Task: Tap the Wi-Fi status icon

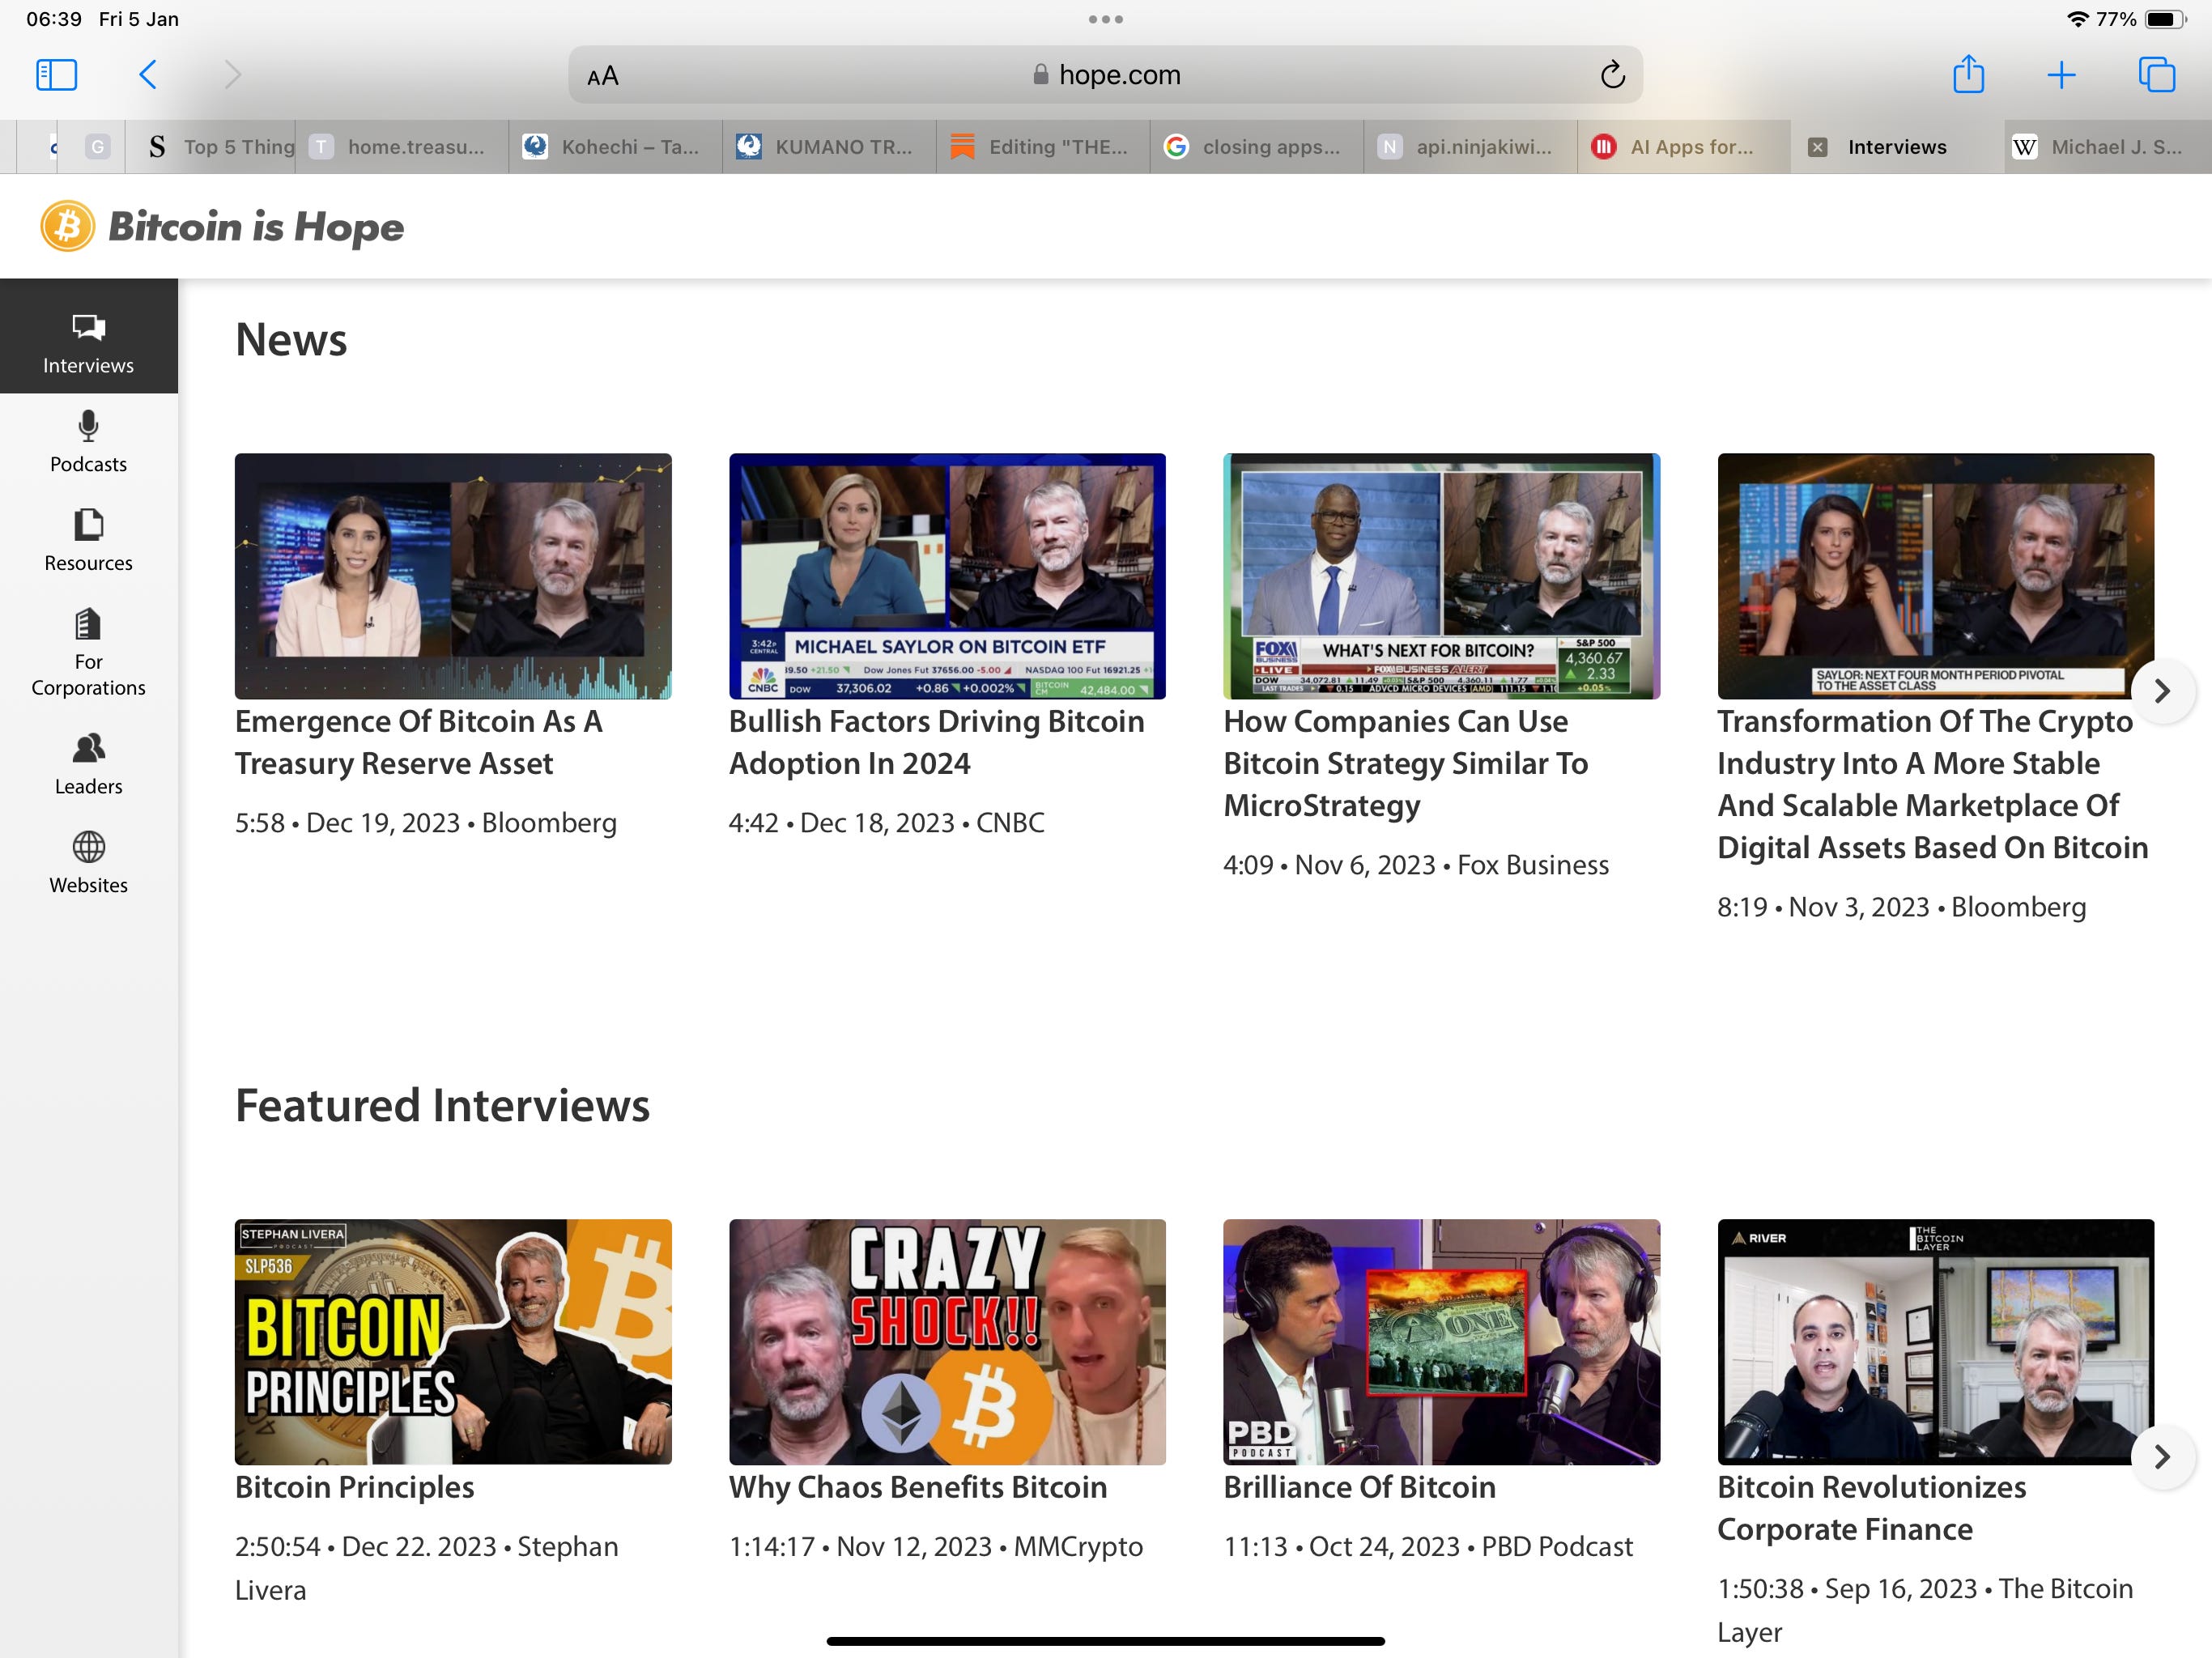Action: 2077,19
